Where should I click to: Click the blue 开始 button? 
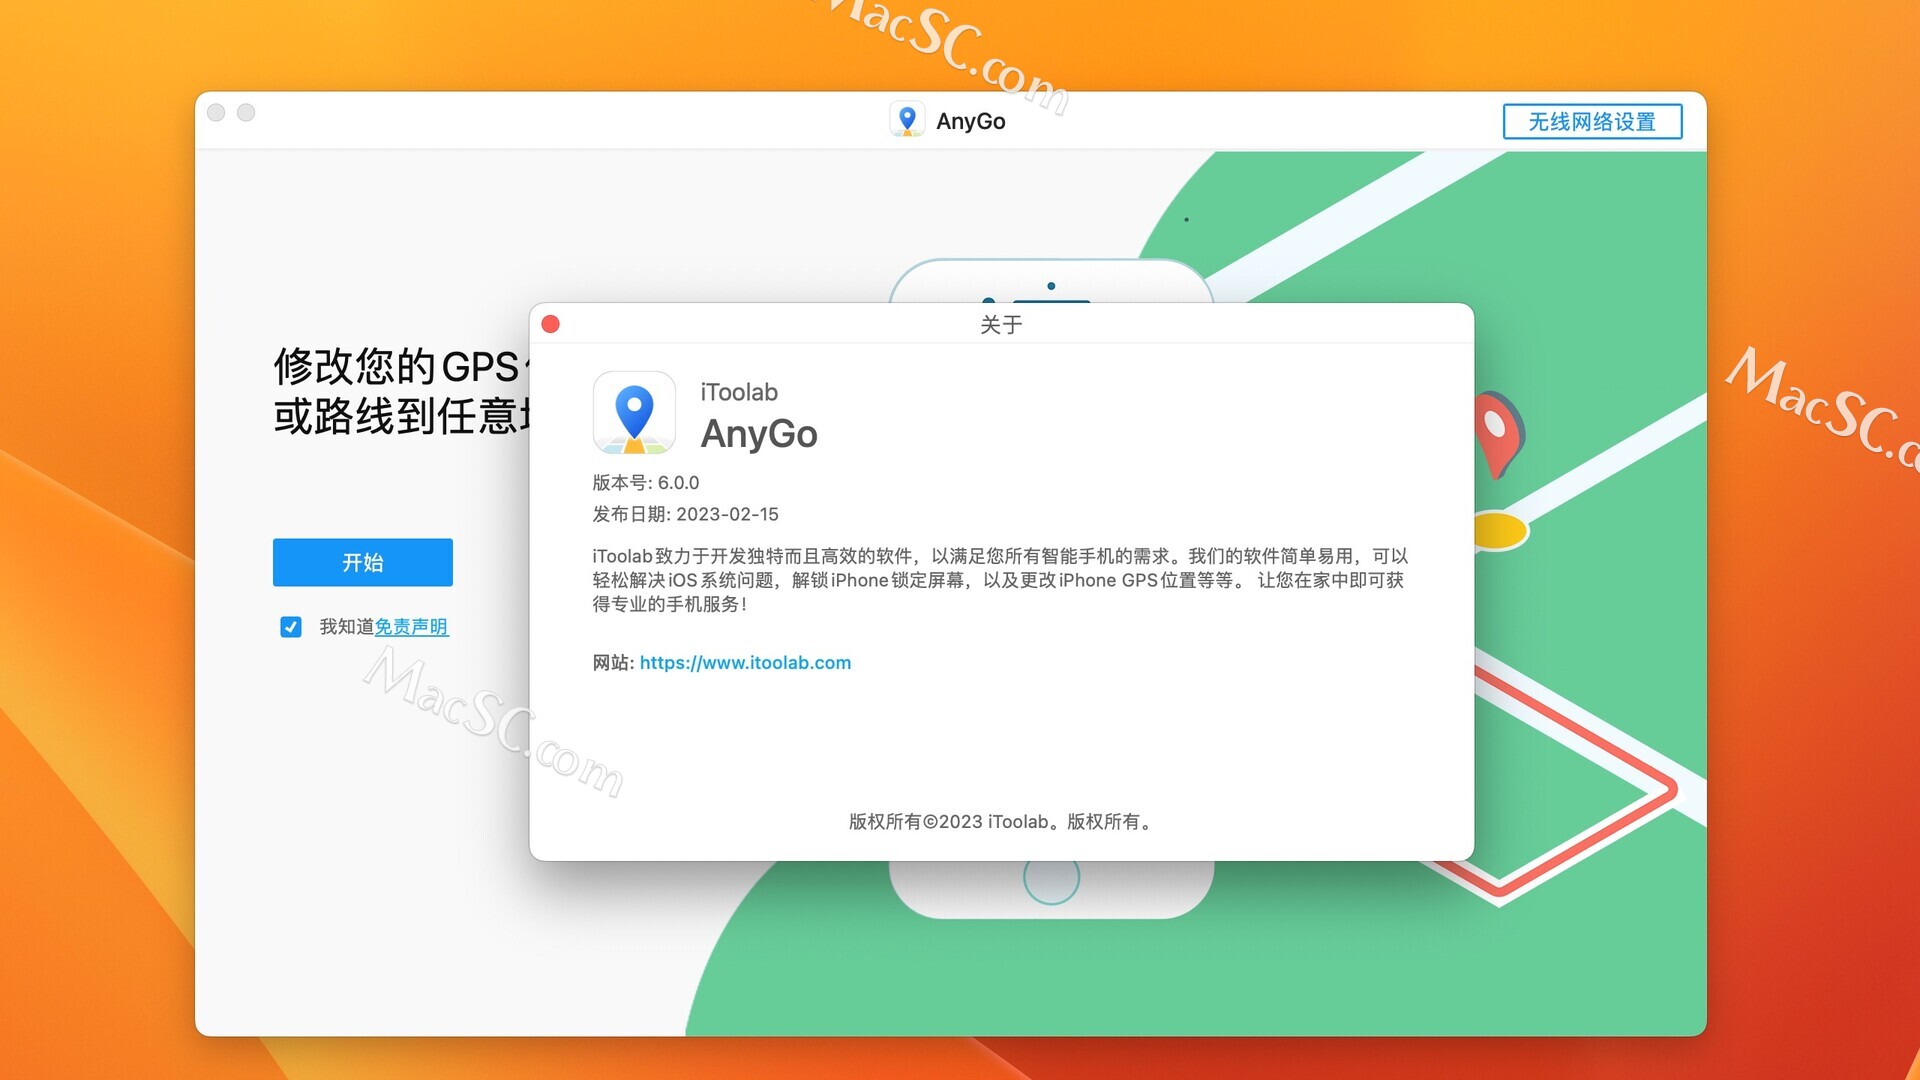point(362,562)
